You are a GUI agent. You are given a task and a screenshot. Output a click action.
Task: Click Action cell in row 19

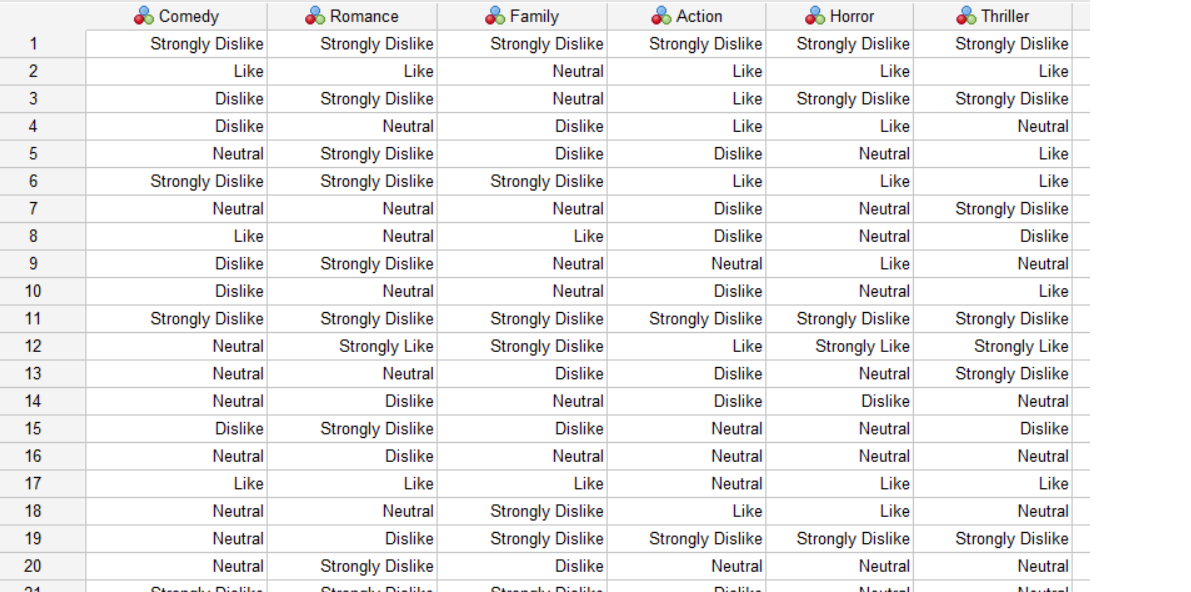click(x=687, y=539)
